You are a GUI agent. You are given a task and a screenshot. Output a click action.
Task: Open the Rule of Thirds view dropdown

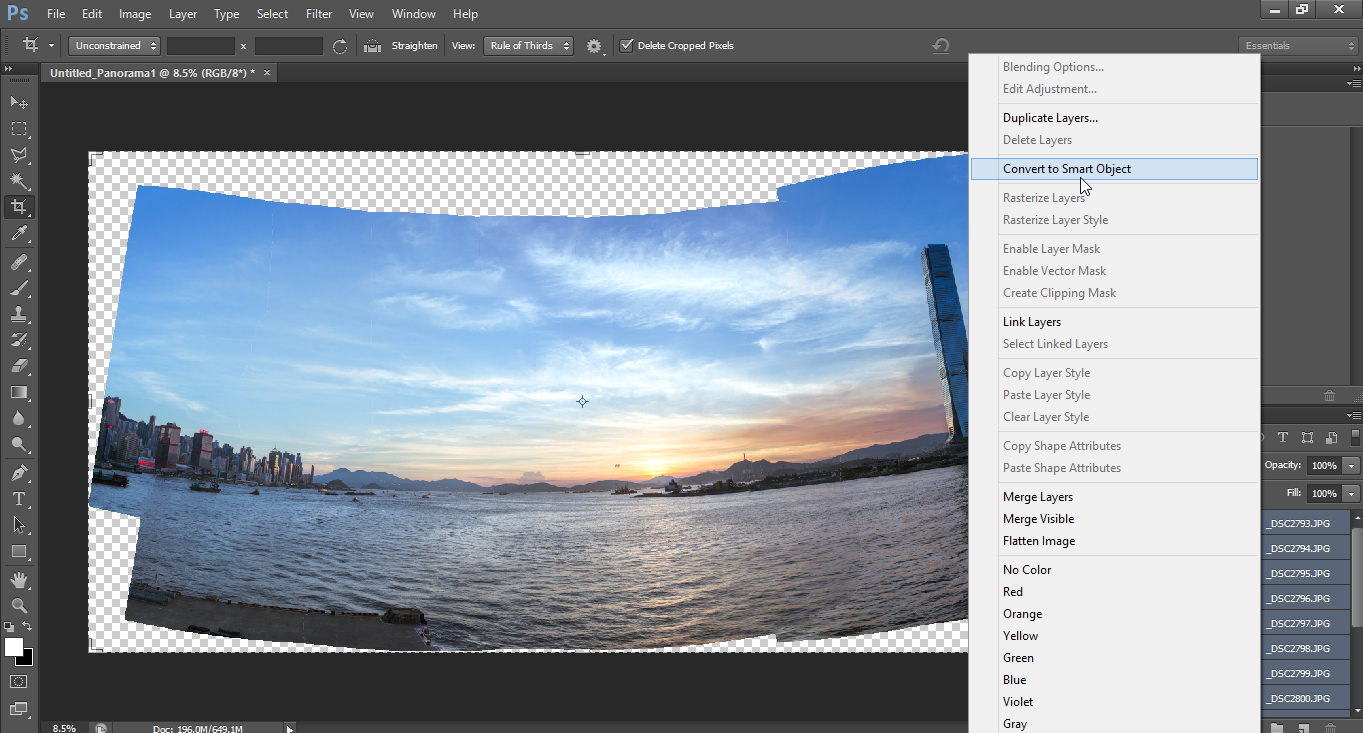(528, 46)
